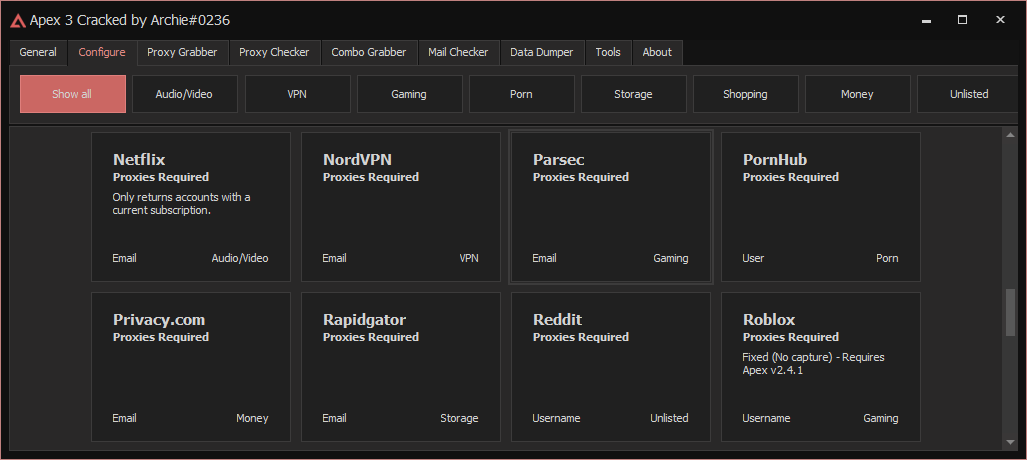
Task: Open the Data Dumper tab
Action: [x=542, y=52]
